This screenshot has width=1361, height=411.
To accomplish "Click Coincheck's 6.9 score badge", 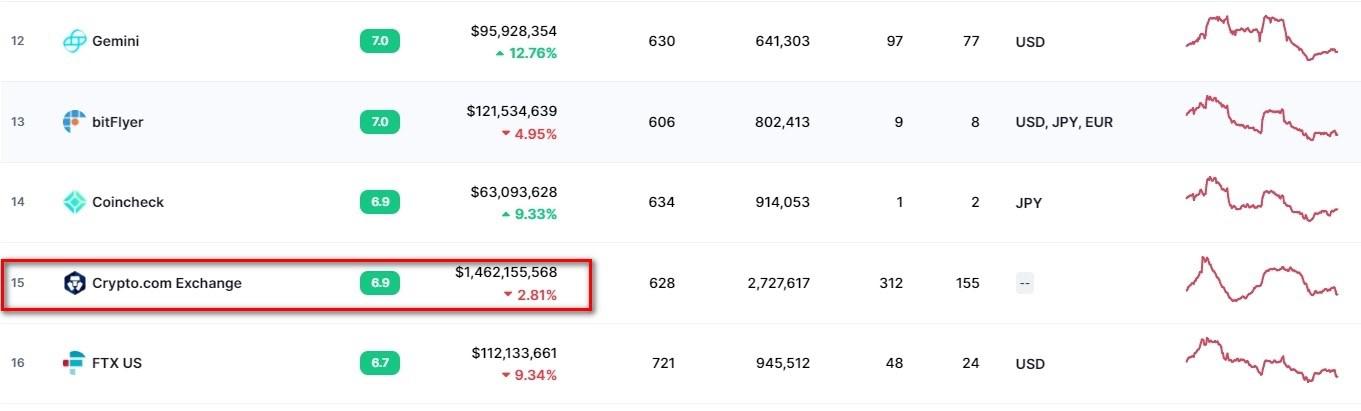I will (x=380, y=202).
